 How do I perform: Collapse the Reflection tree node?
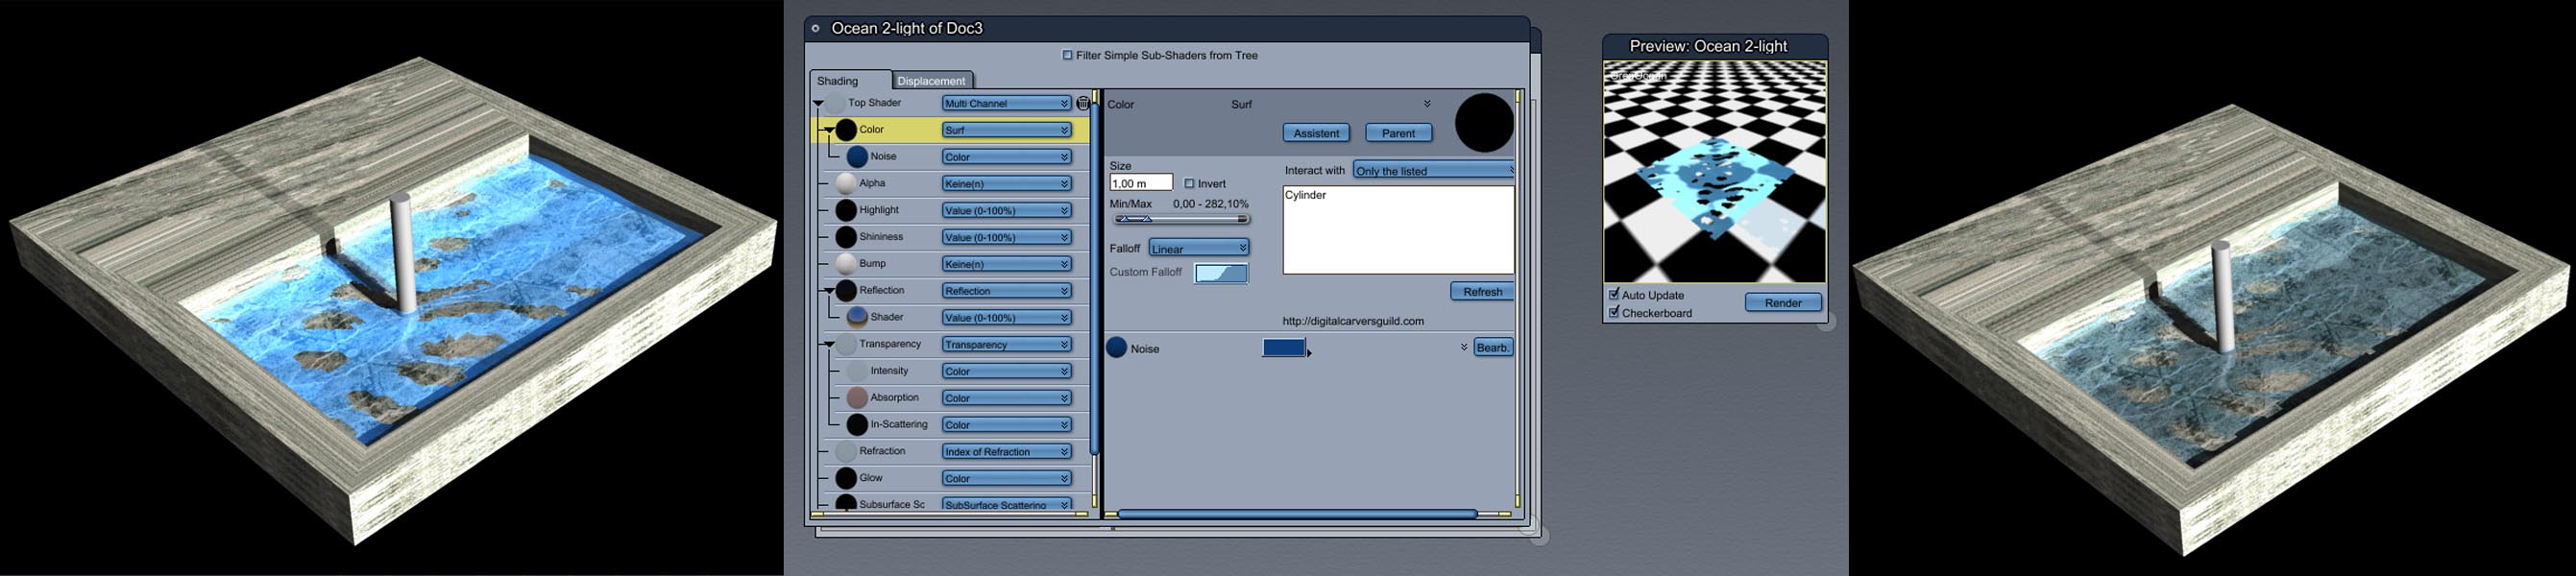point(829,291)
